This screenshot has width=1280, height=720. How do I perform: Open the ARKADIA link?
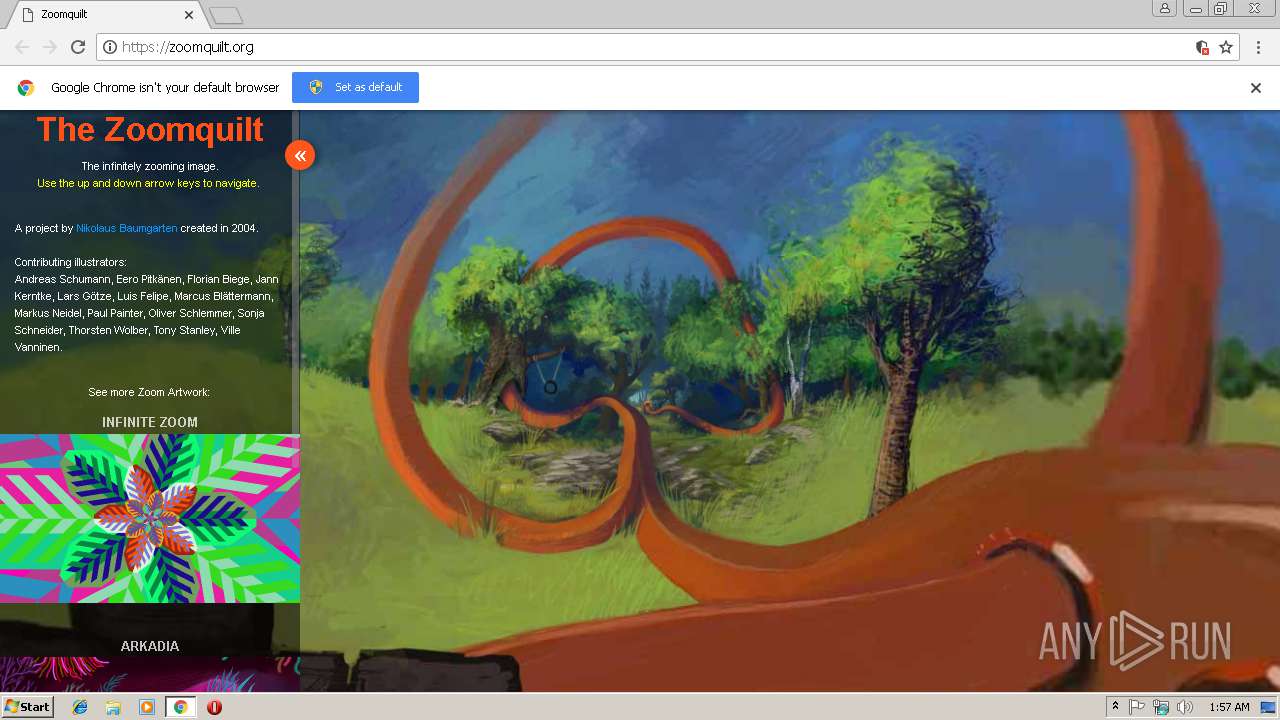coord(150,646)
